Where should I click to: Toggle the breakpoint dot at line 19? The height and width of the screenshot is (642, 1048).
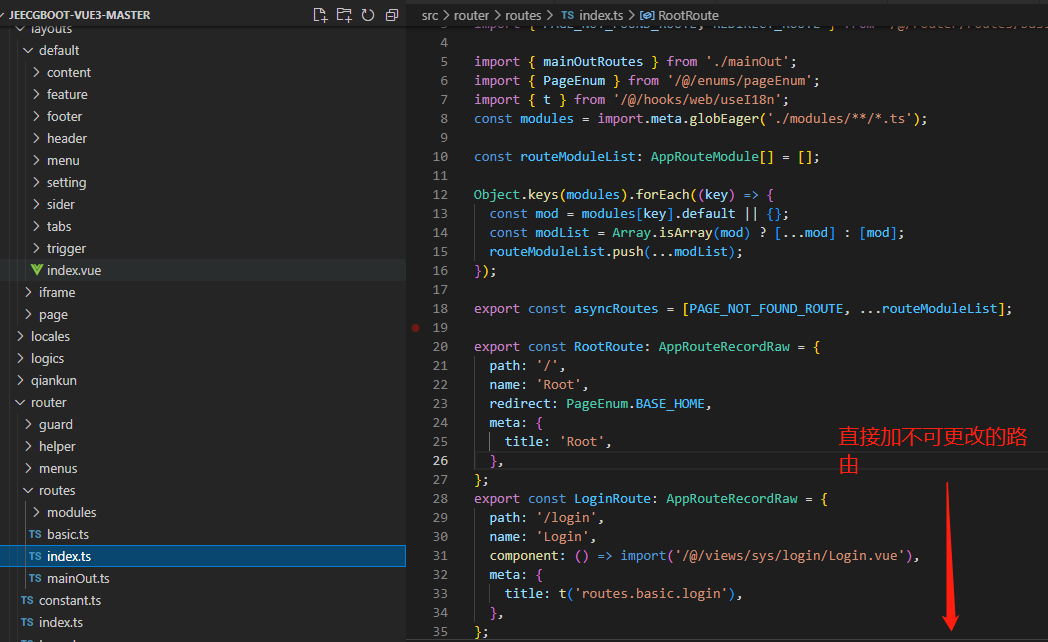tap(416, 328)
